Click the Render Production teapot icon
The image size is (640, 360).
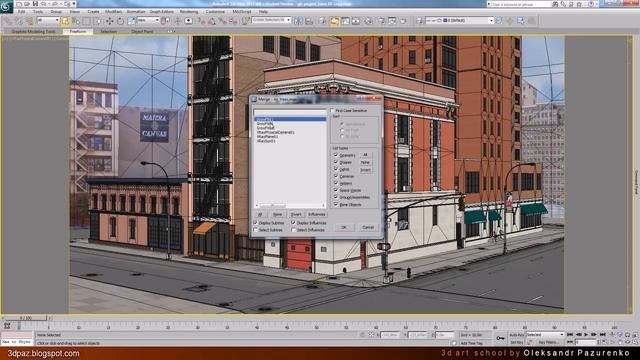coord(403,21)
